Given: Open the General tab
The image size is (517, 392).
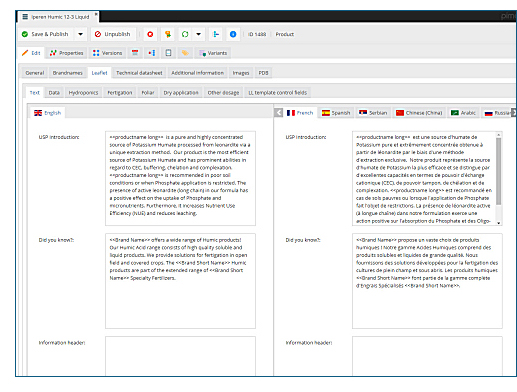Looking at the screenshot, I should [35, 73].
